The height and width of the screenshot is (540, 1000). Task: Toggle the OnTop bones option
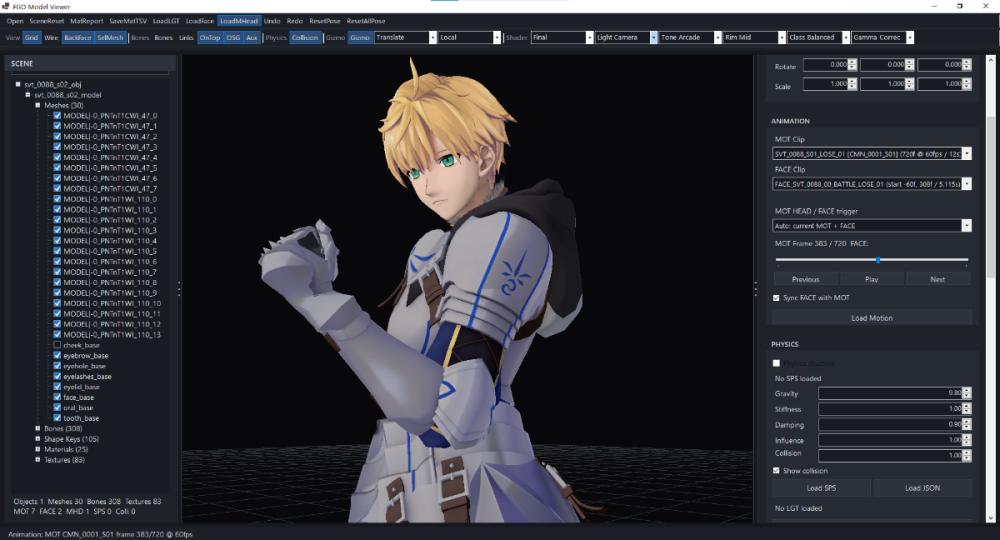[x=210, y=38]
